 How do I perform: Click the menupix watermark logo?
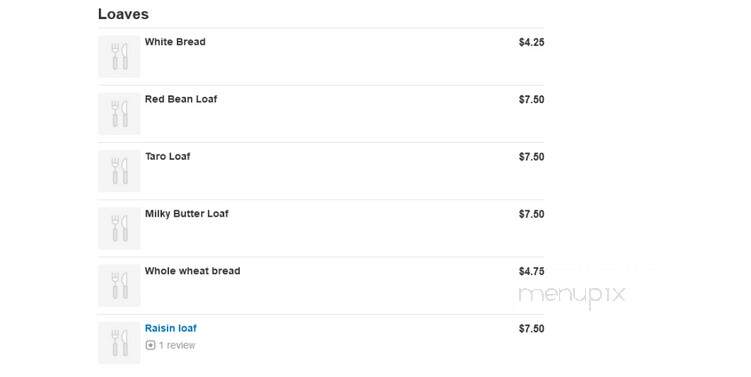click(572, 295)
